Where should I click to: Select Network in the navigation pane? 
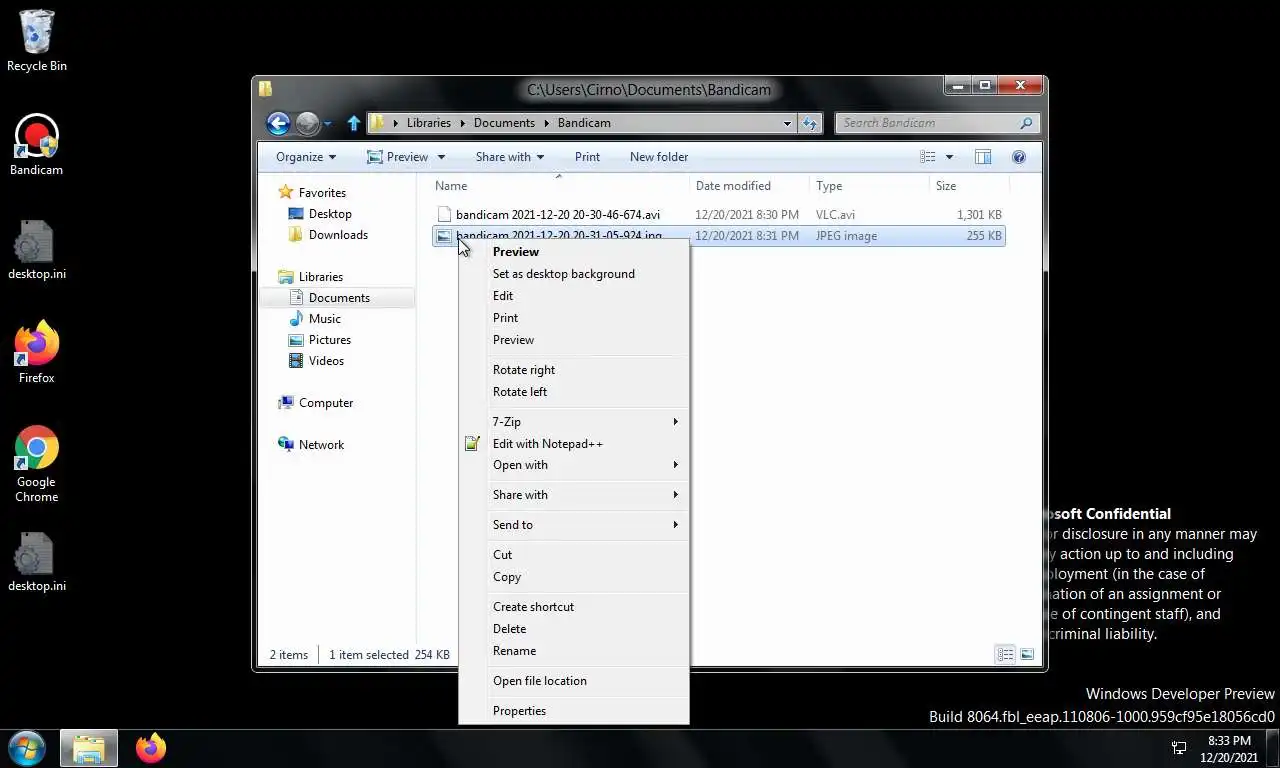pyautogui.click(x=321, y=445)
